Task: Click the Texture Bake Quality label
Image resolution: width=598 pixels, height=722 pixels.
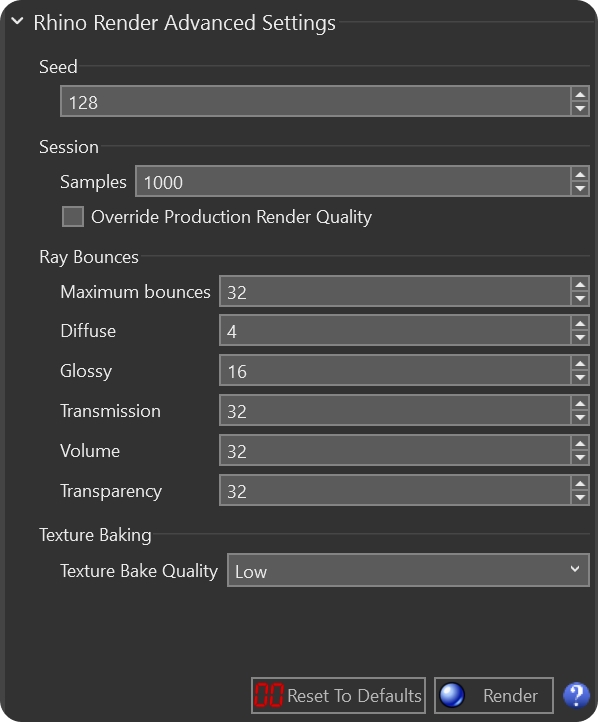Action: click(x=139, y=571)
